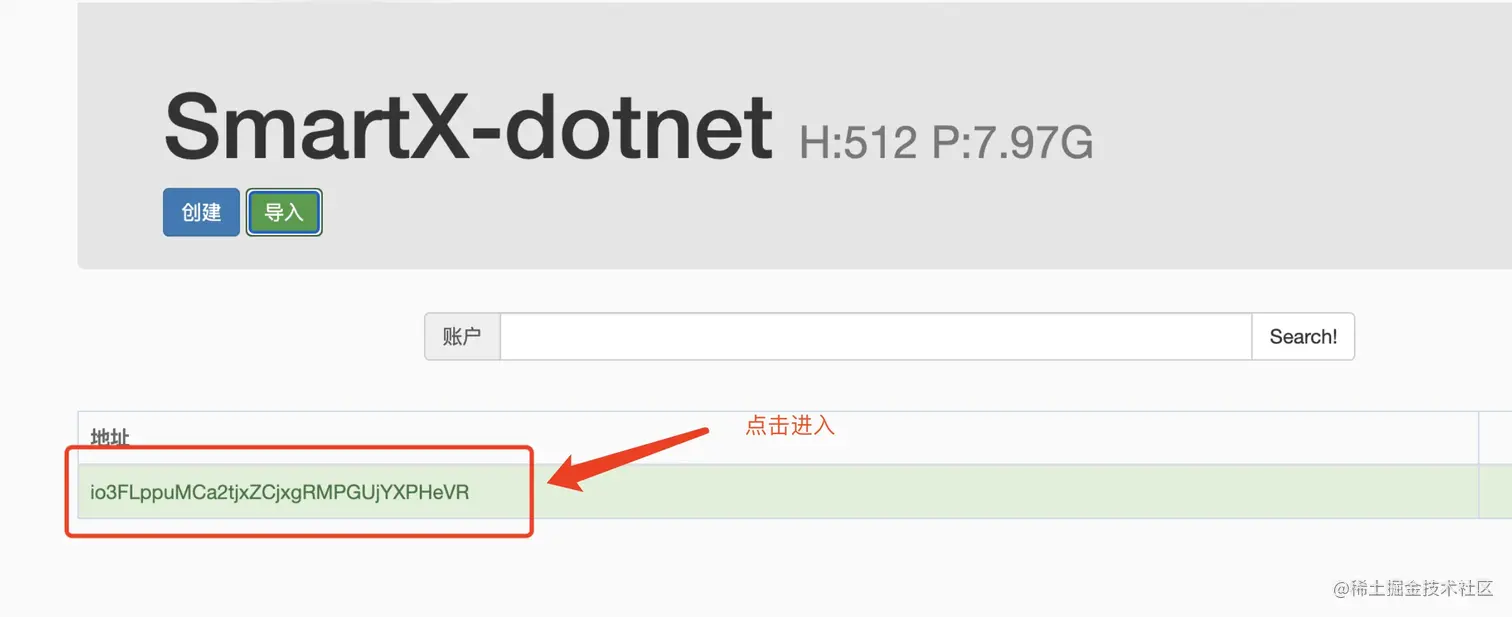
Task: Open address io3FLppuMCa2tjxZCjxgRMPGUjYXPHeVR
Action: [280, 492]
